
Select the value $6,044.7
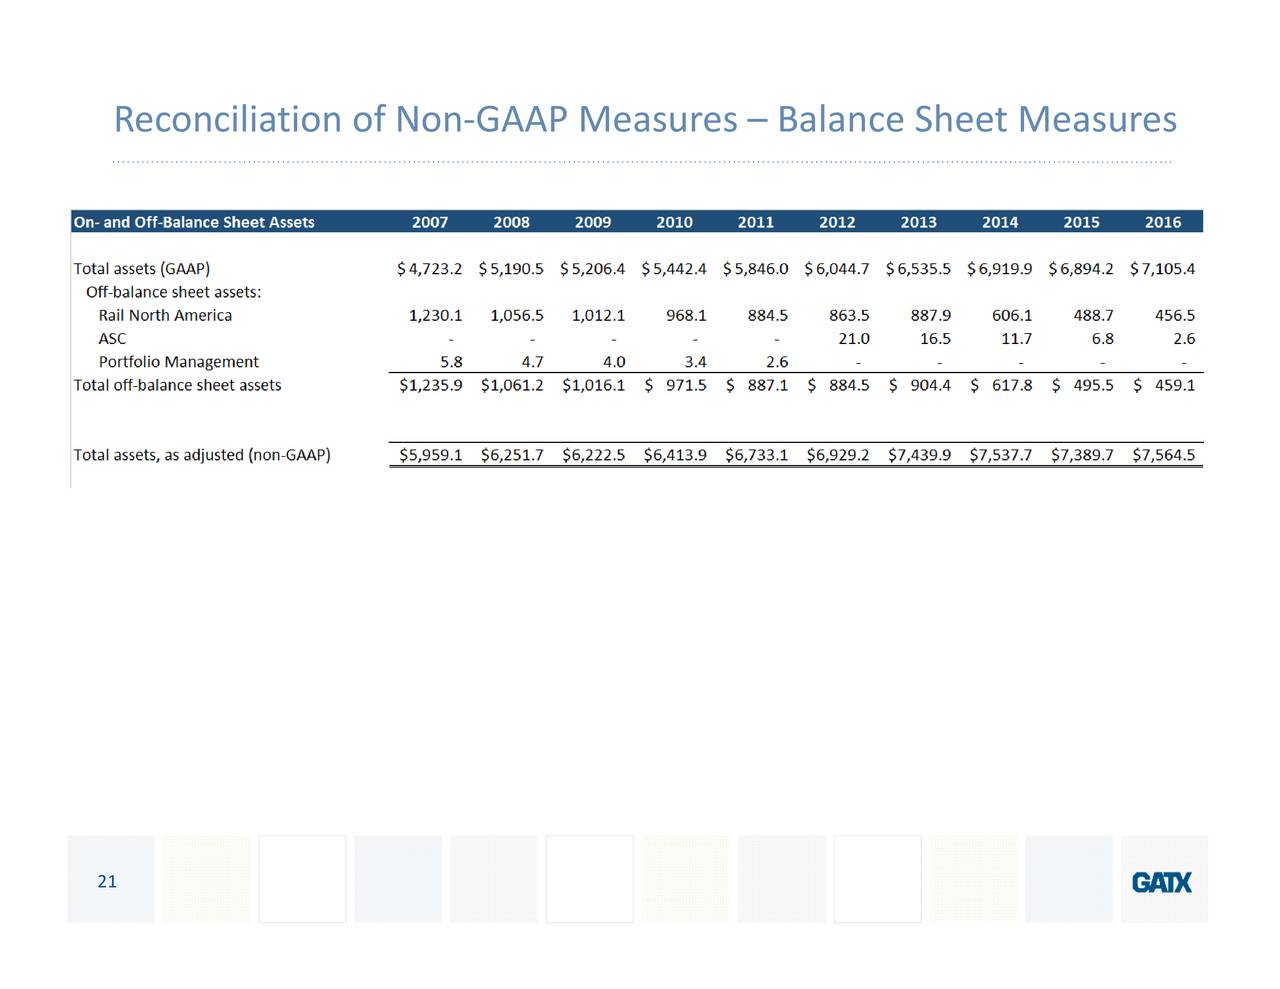[x=837, y=269]
